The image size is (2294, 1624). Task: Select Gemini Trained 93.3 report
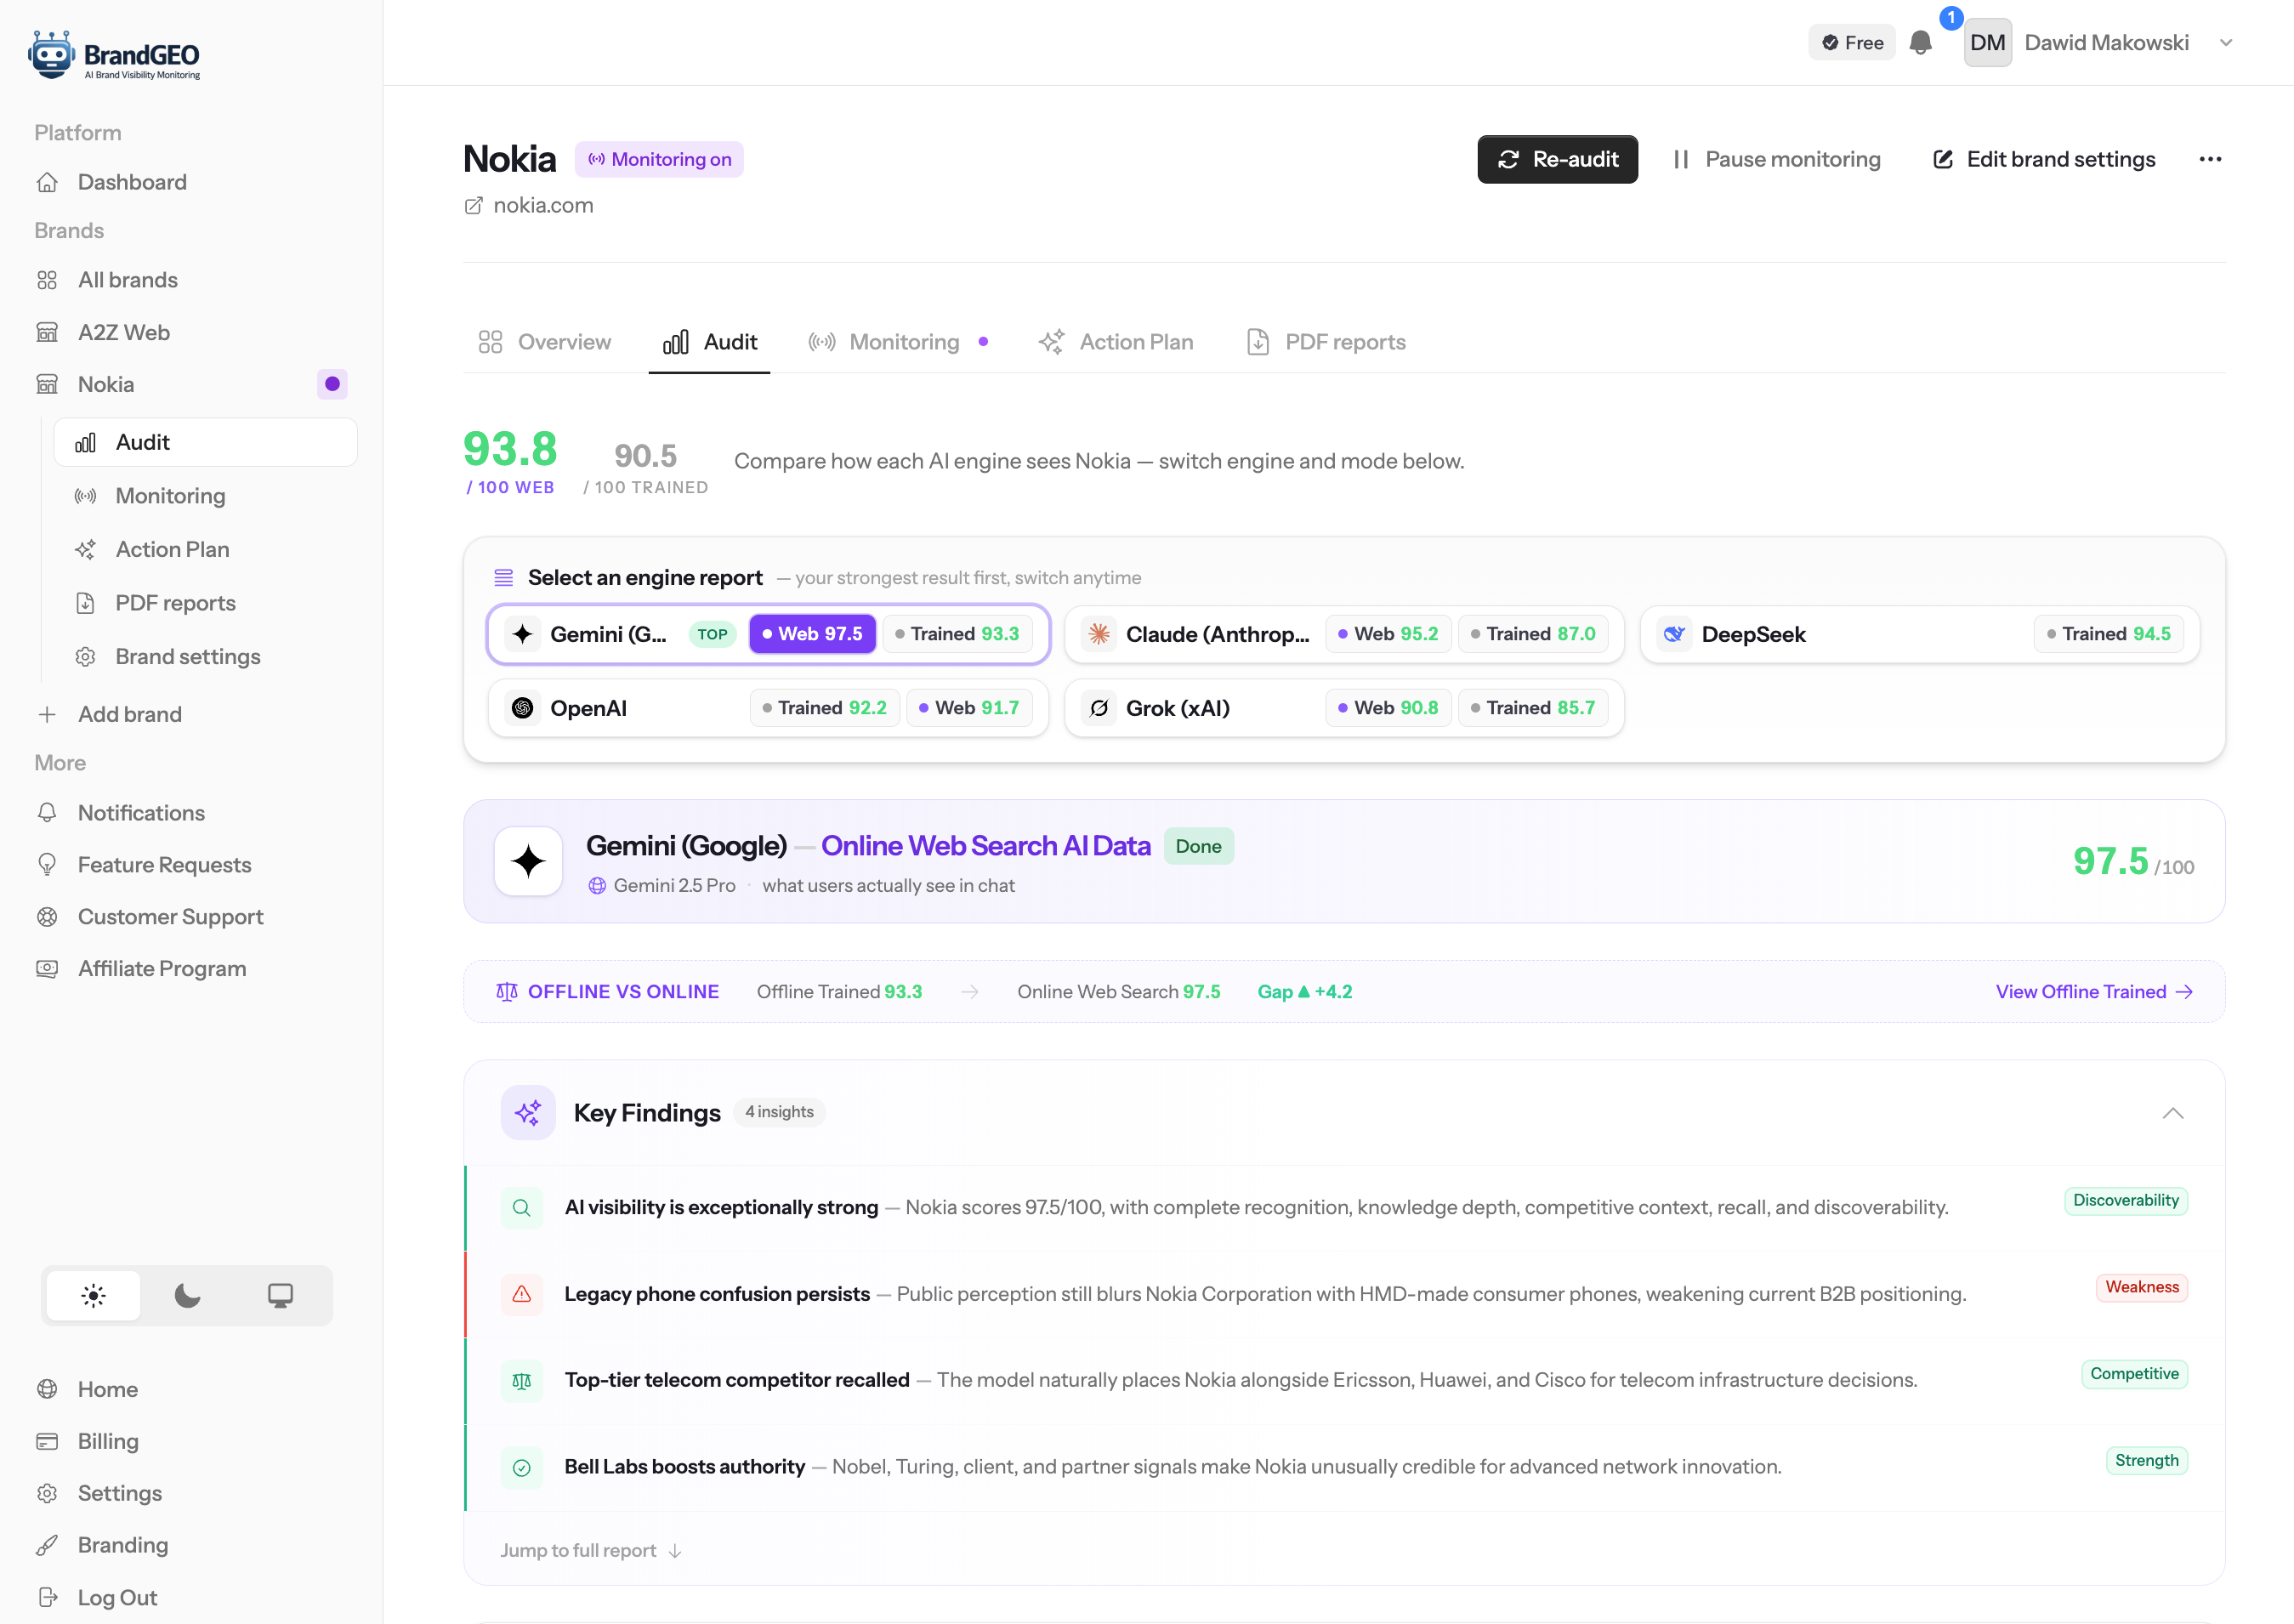tap(957, 634)
